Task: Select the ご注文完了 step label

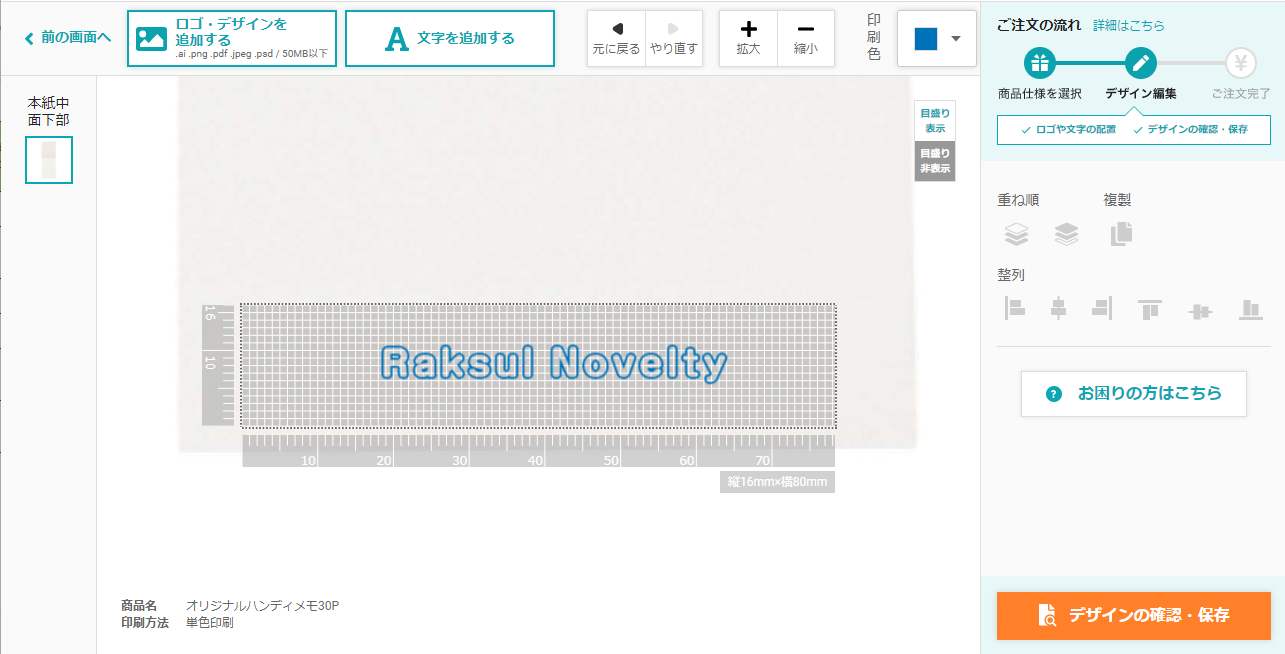Action: tap(1241, 94)
